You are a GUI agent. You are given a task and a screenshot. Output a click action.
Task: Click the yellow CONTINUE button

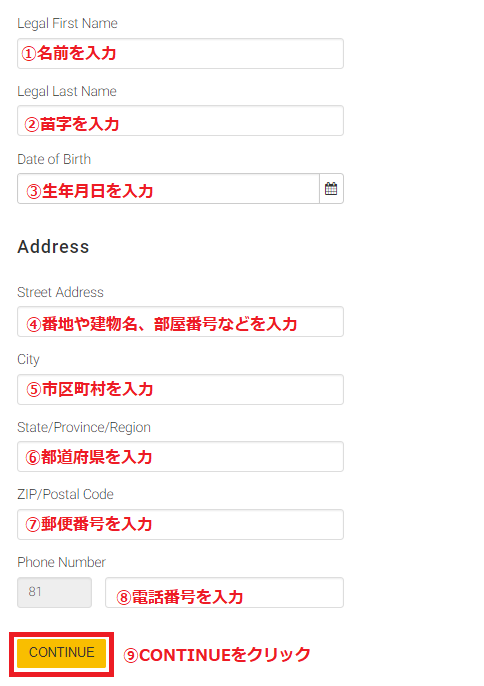click(x=62, y=653)
